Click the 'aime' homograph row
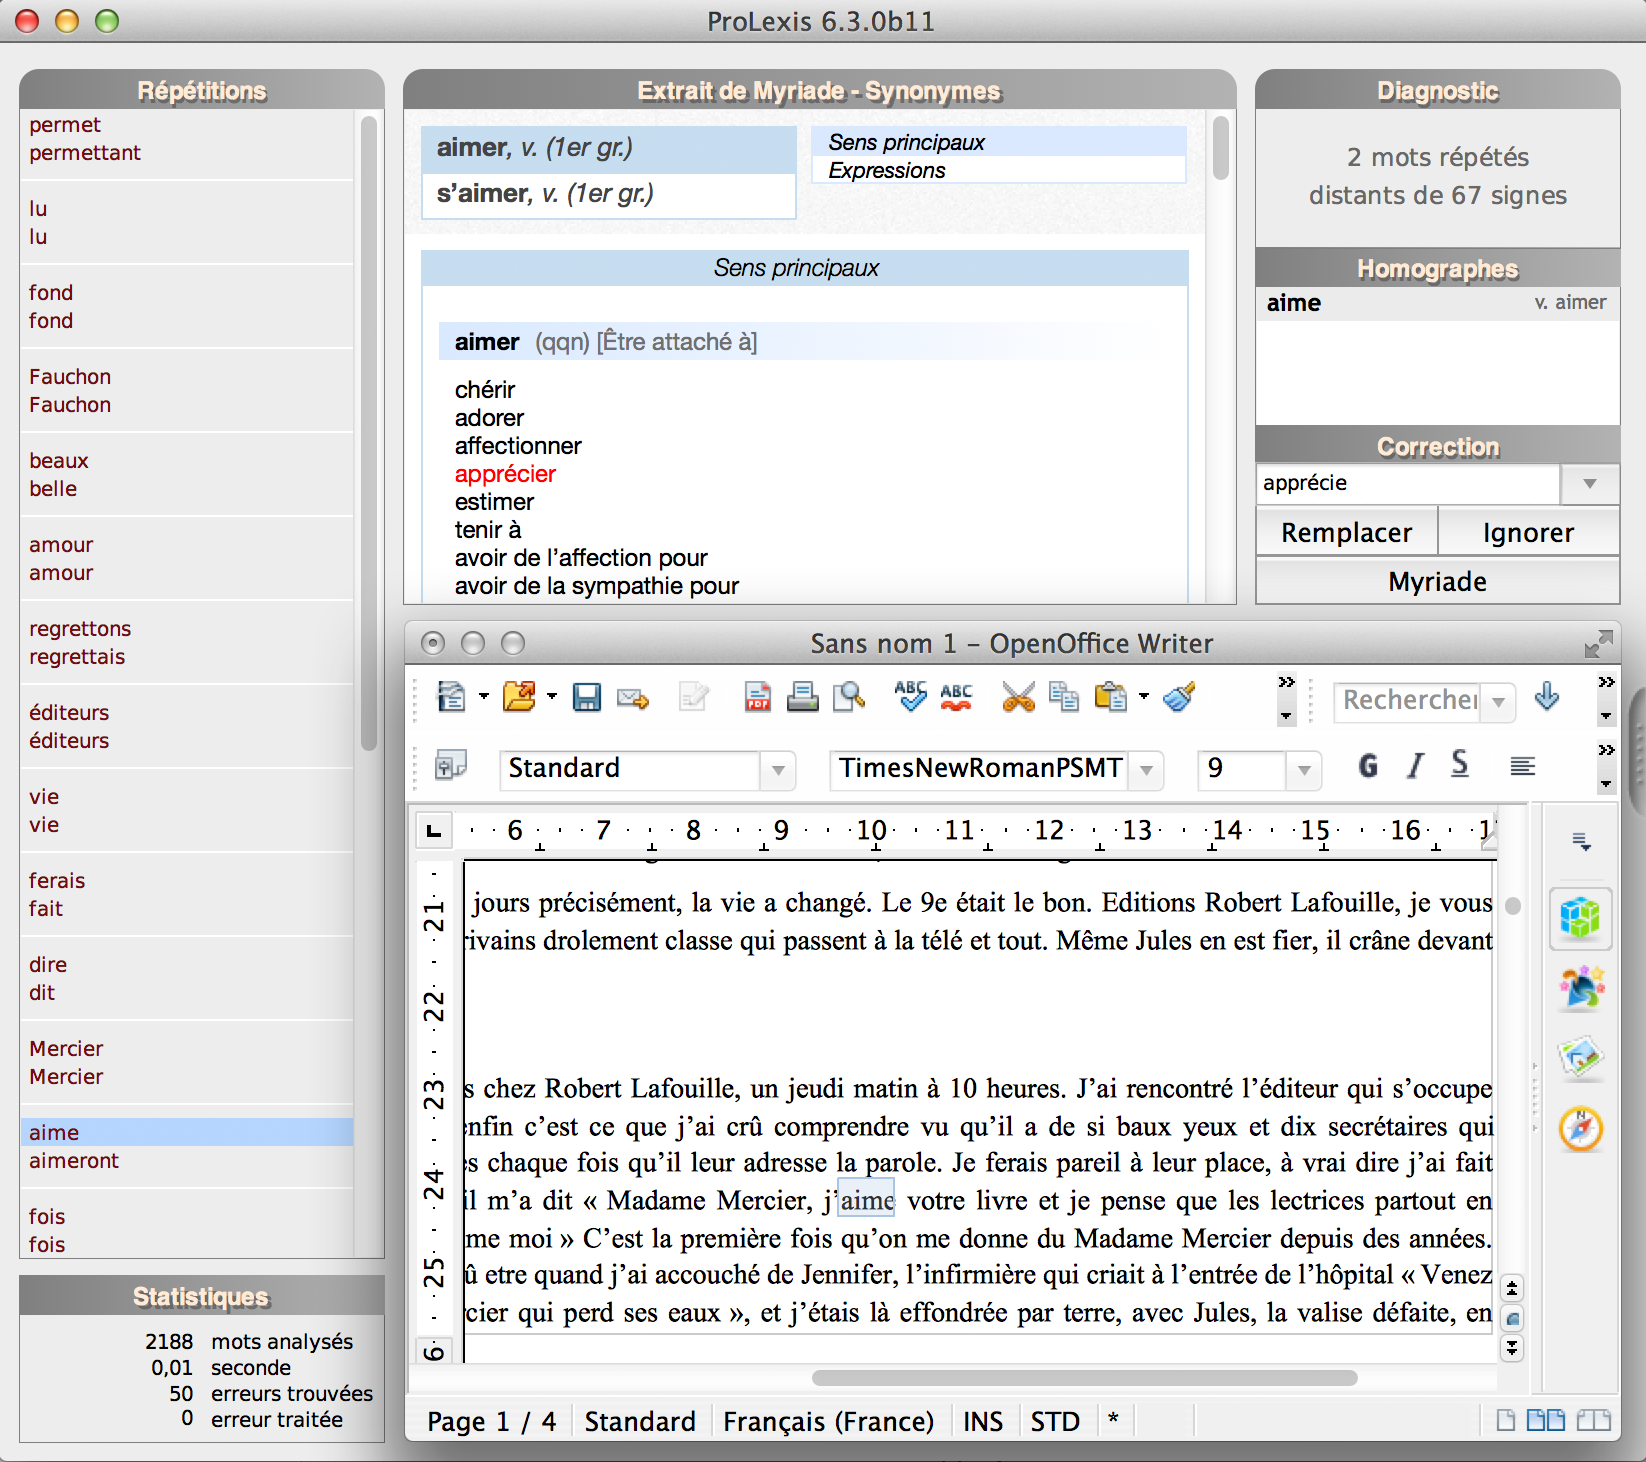This screenshot has height=1462, width=1646. tap(1437, 303)
